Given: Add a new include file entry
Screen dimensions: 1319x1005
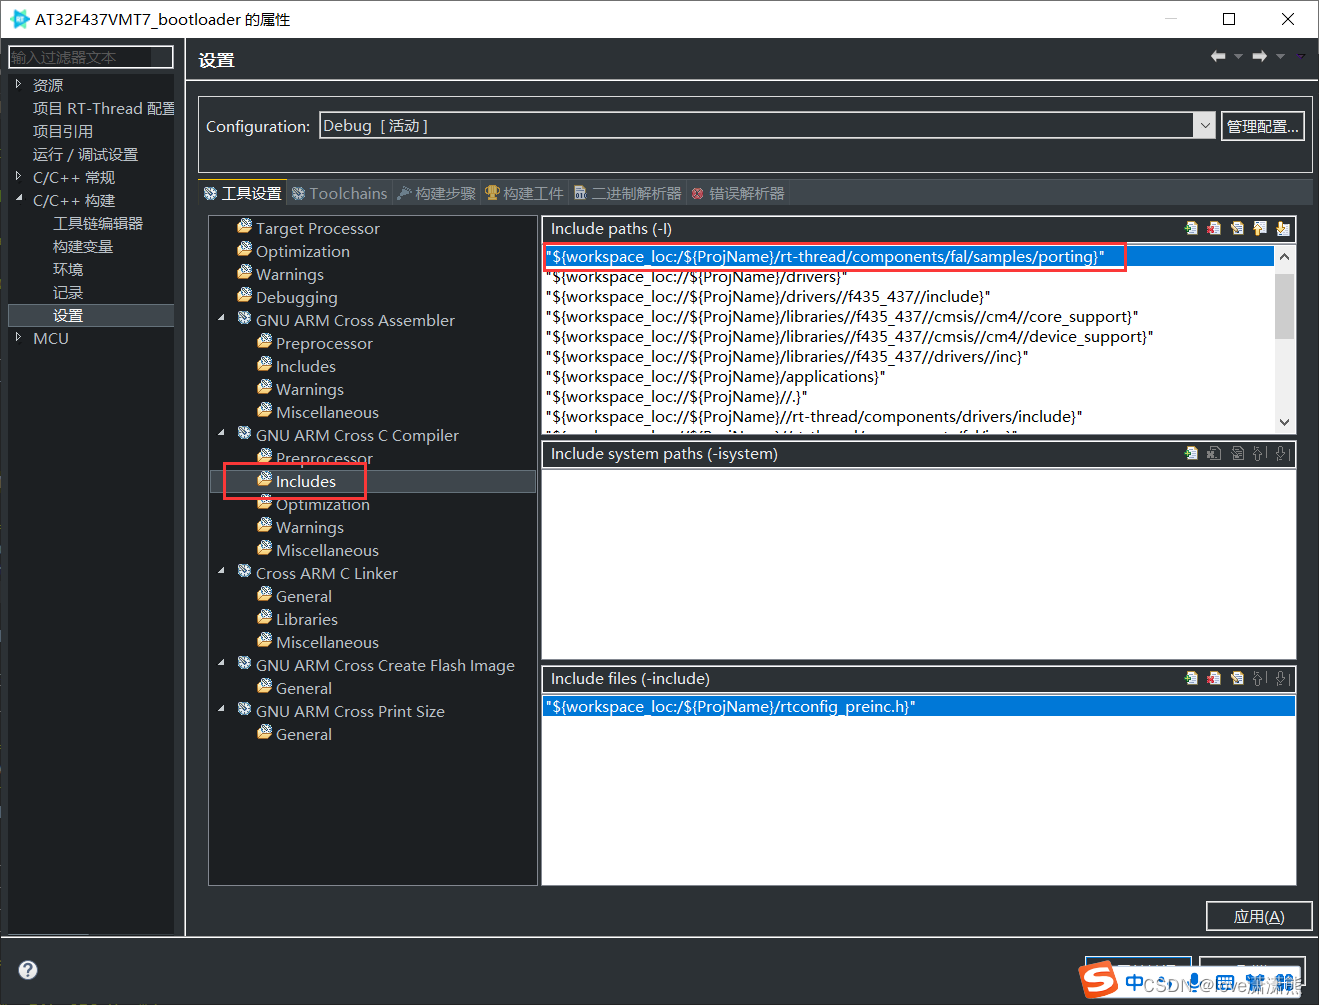Looking at the screenshot, I should pos(1191,678).
